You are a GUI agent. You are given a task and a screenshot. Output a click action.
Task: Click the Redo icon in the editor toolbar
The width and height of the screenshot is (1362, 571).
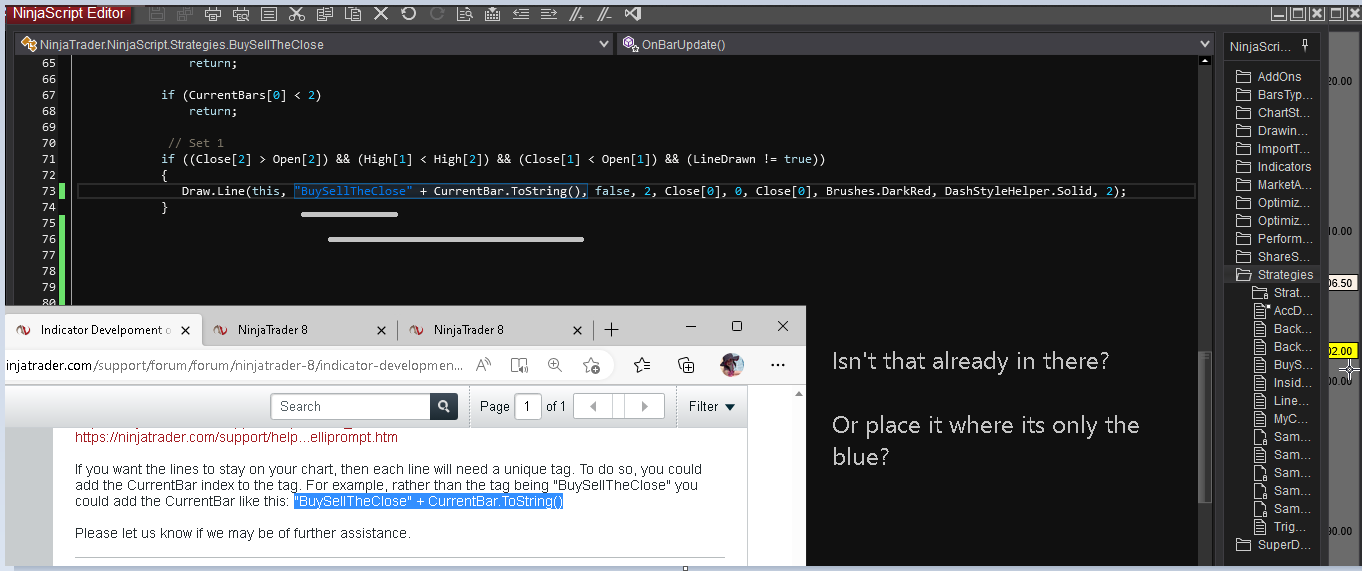(x=437, y=14)
